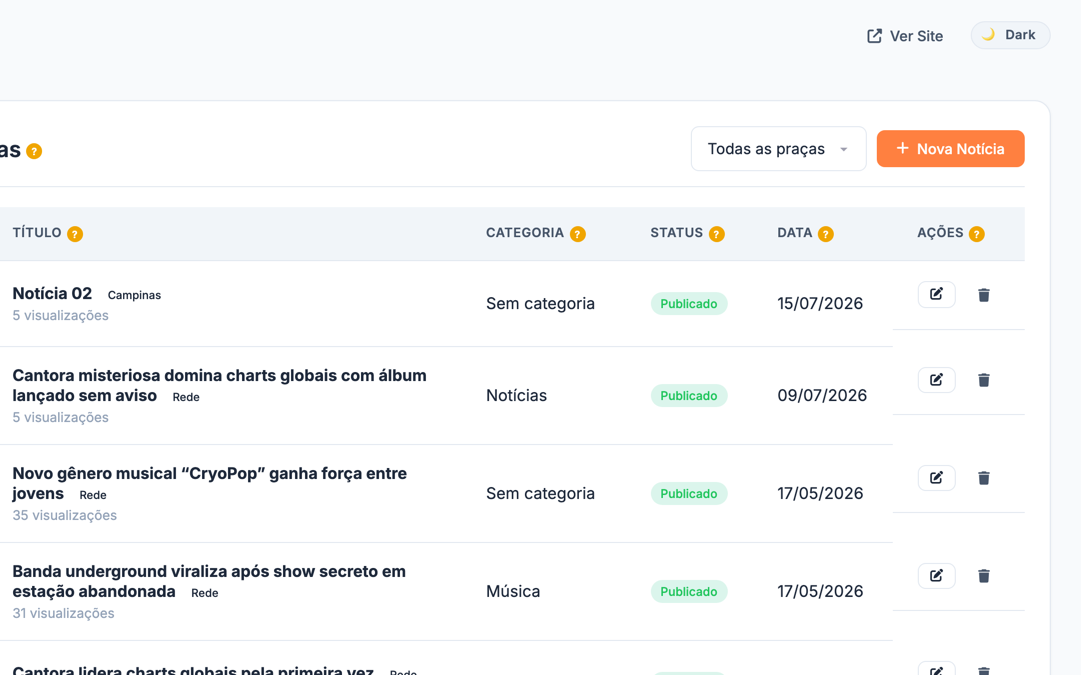Screen dimensions: 1081x675
Task: Click the external-link icon beside Ver Site
Action: (x=874, y=36)
